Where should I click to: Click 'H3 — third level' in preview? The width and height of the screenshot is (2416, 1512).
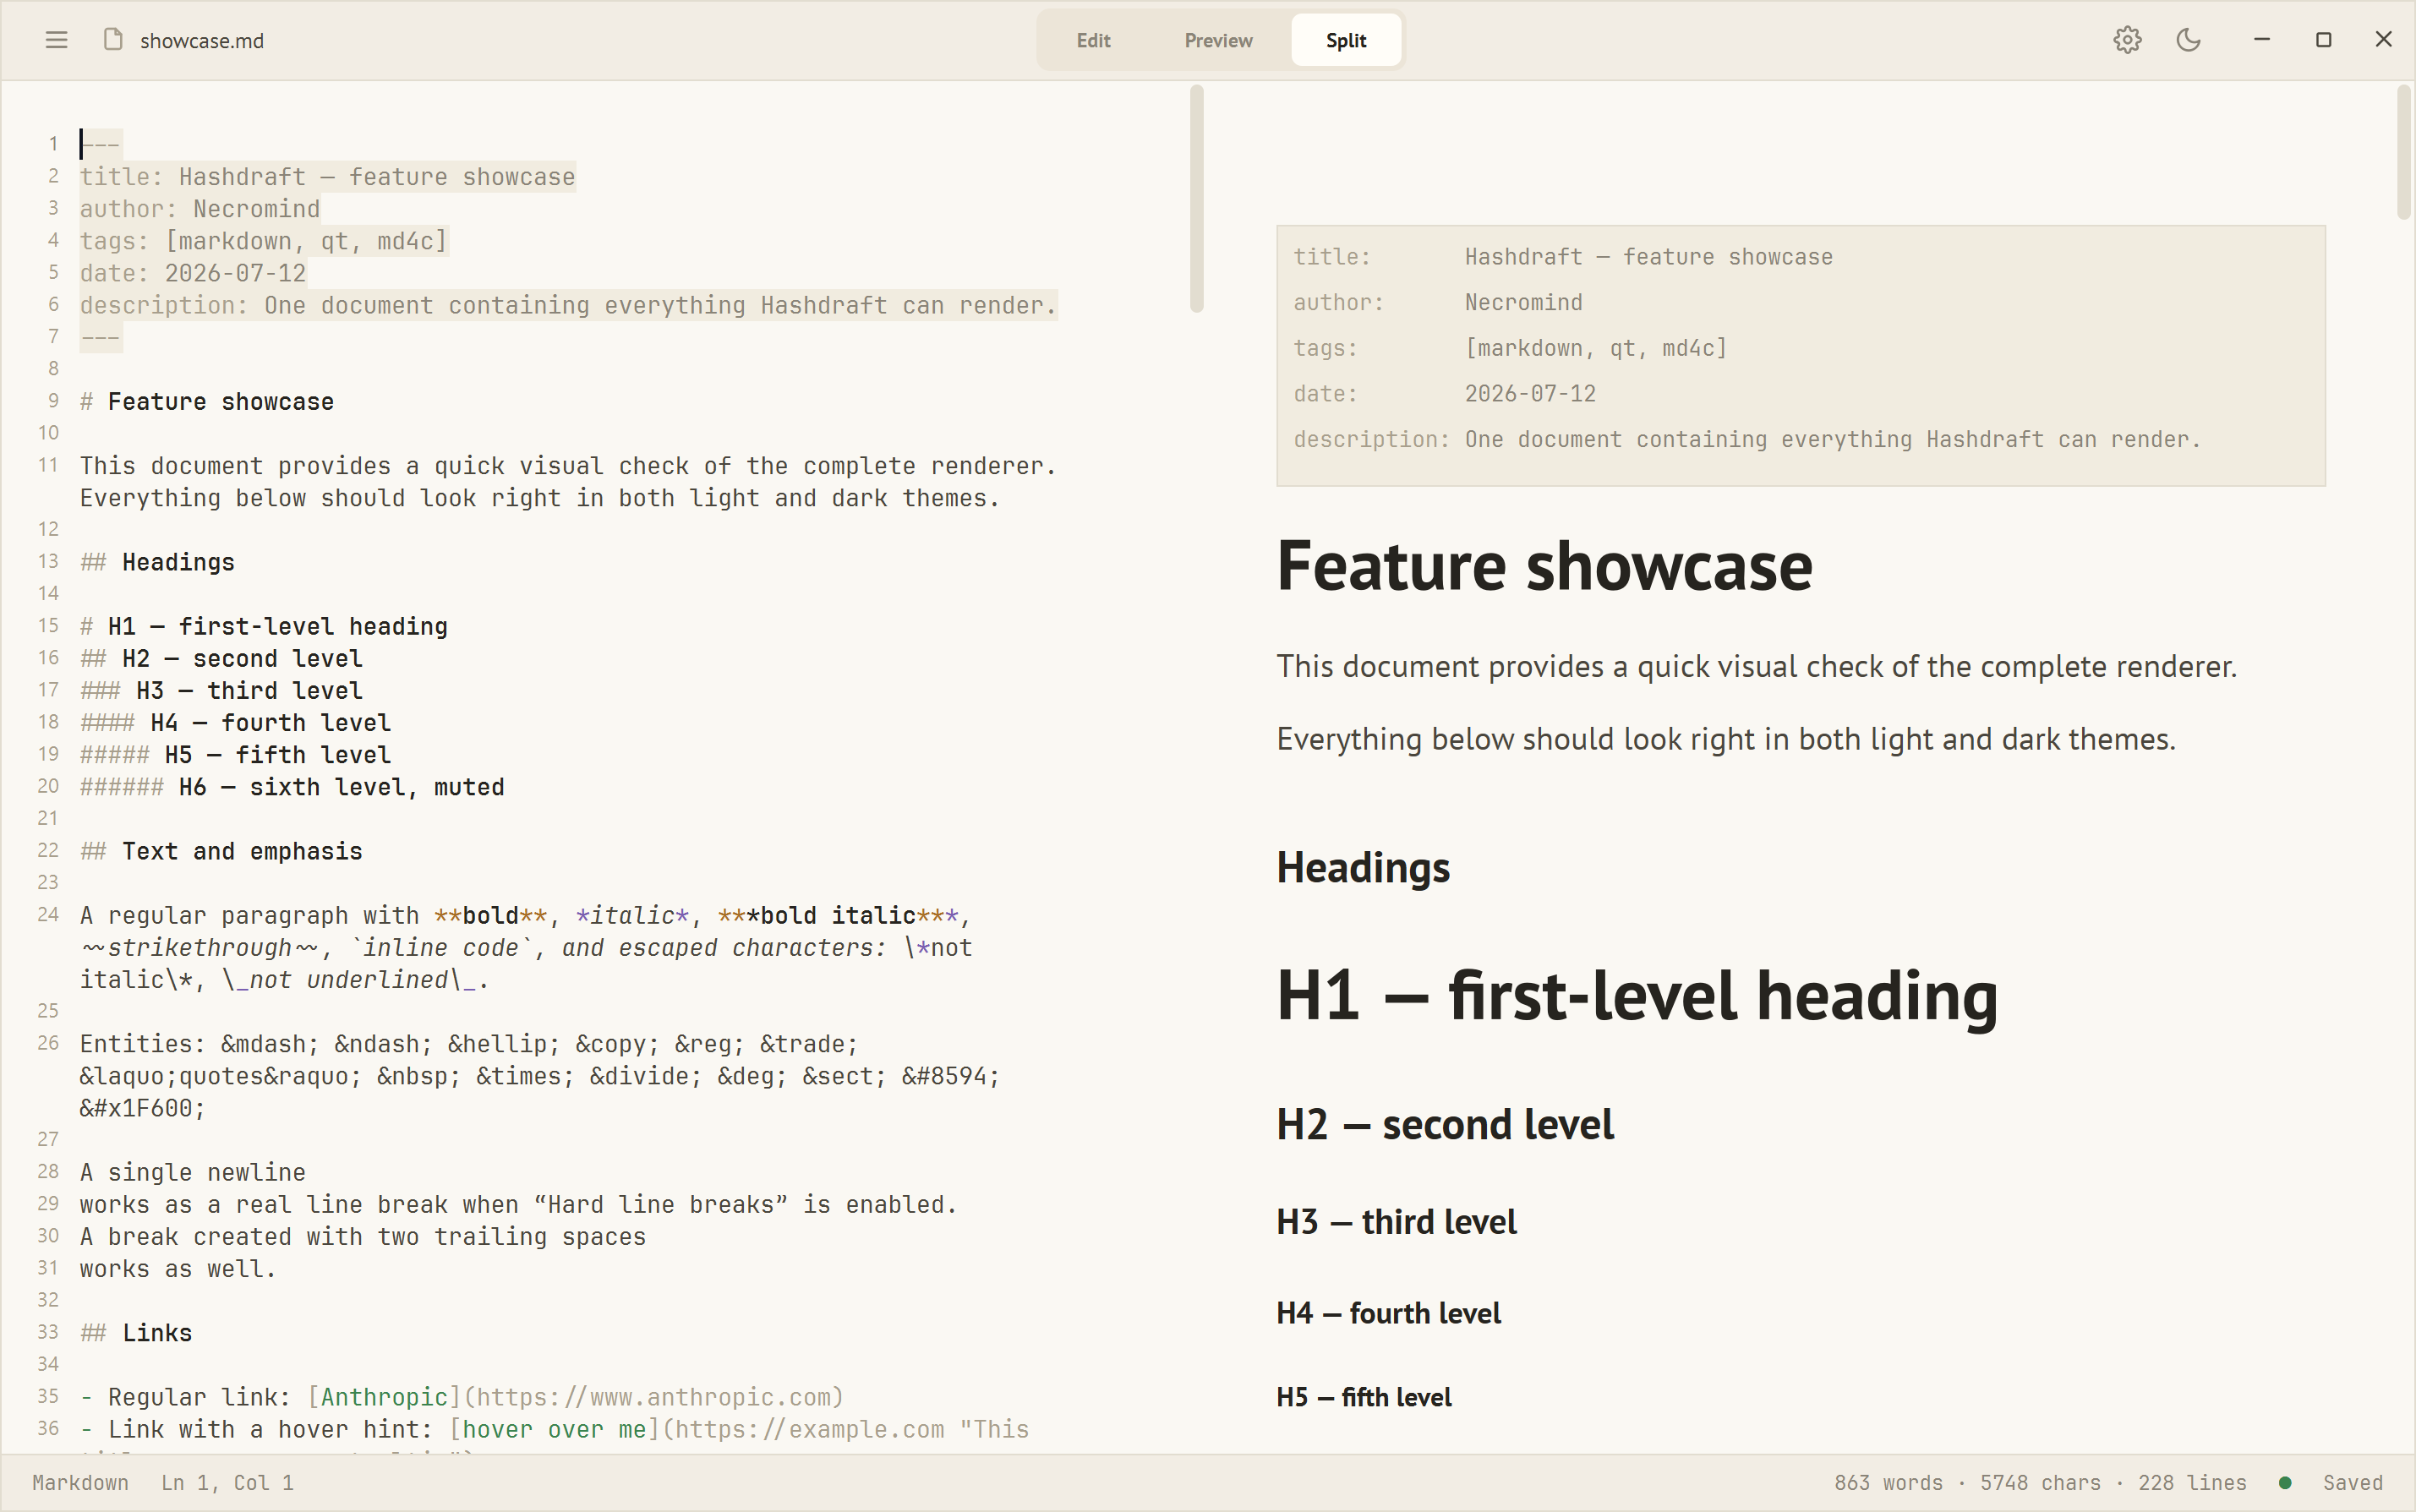(x=1396, y=1222)
